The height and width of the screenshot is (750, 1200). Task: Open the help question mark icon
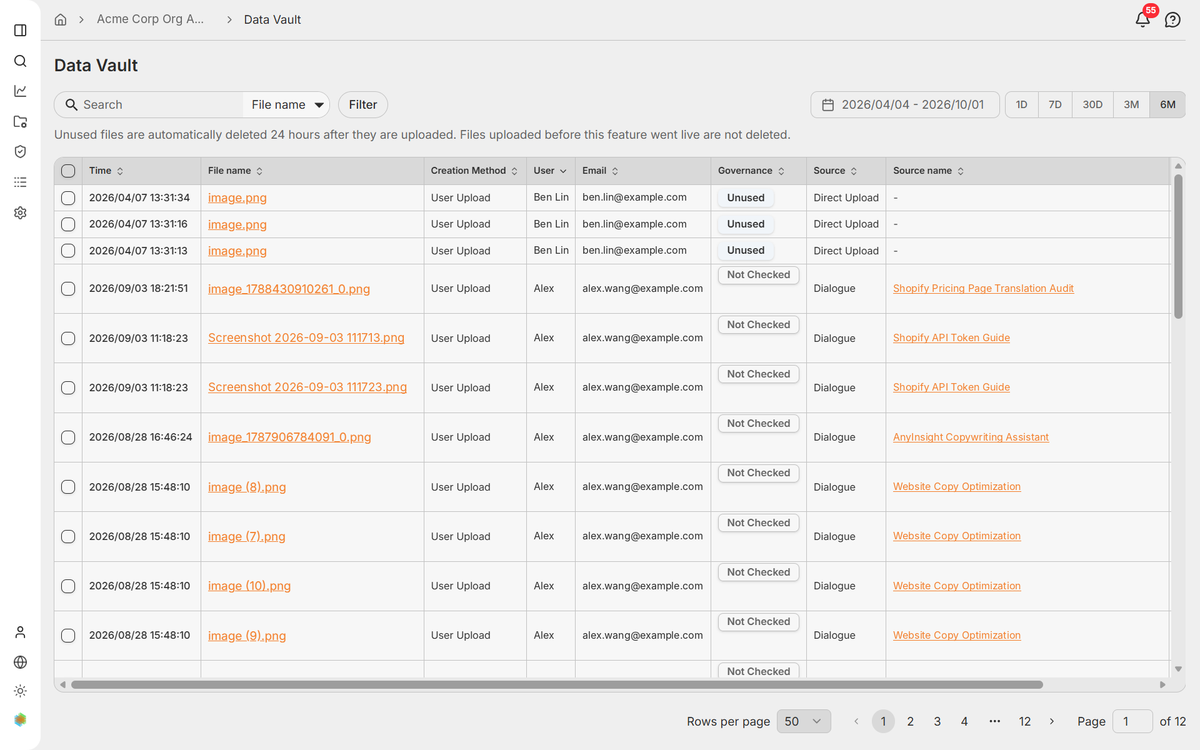click(1173, 20)
